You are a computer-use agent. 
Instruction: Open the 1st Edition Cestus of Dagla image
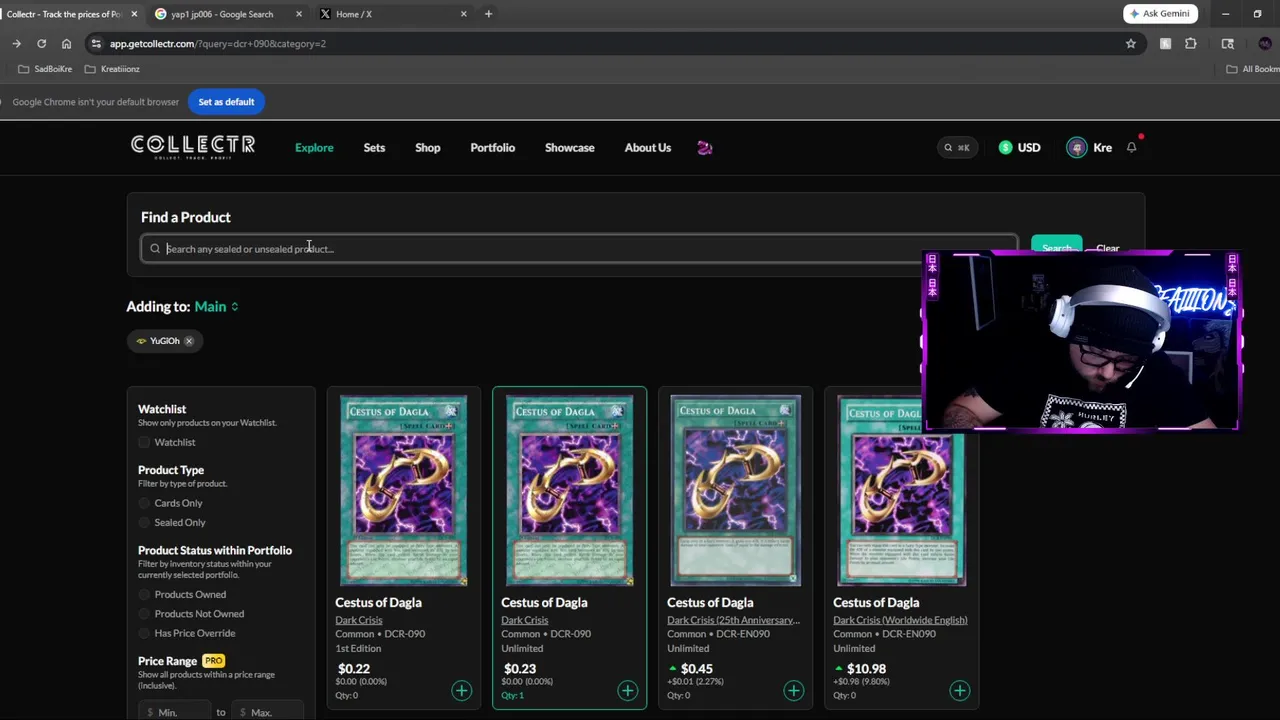[x=404, y=490]
